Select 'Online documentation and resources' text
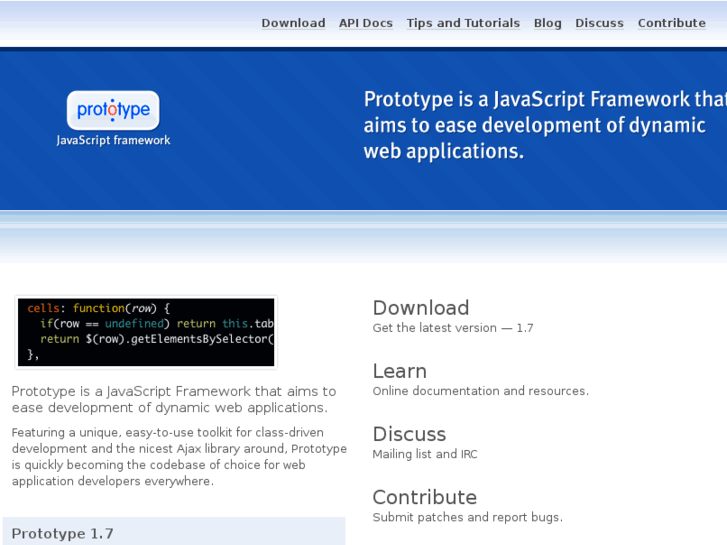The image size is (727, 545). 480,391
